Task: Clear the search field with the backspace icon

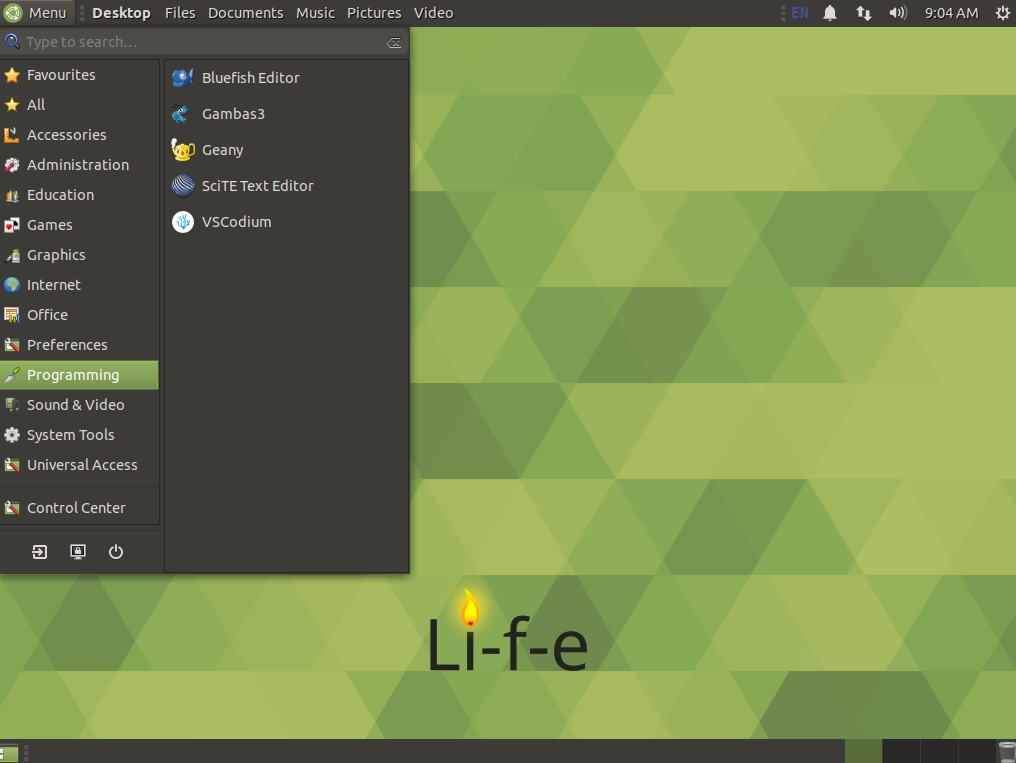Action: pos(394,43)
